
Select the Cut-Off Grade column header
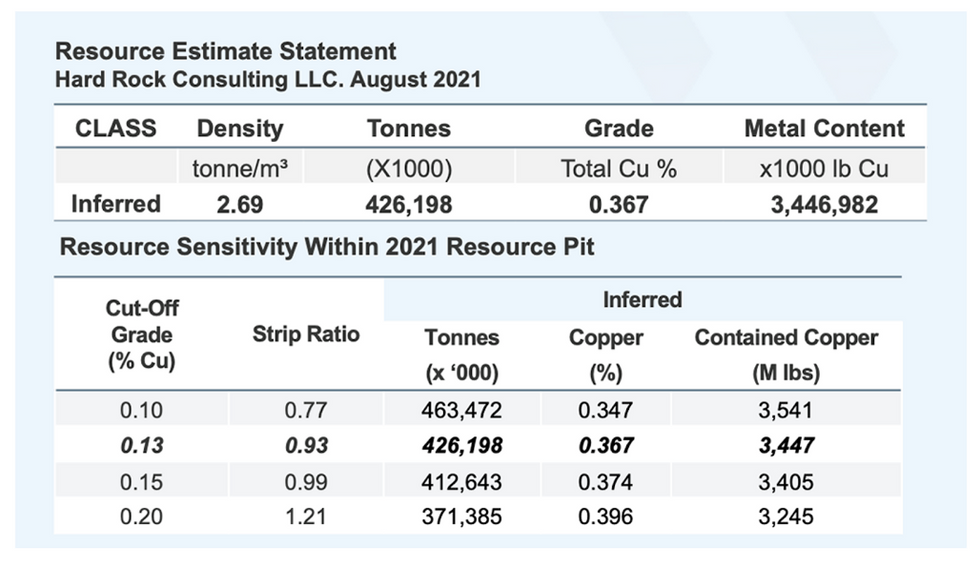pyautogui.click(x=140, y=335)
